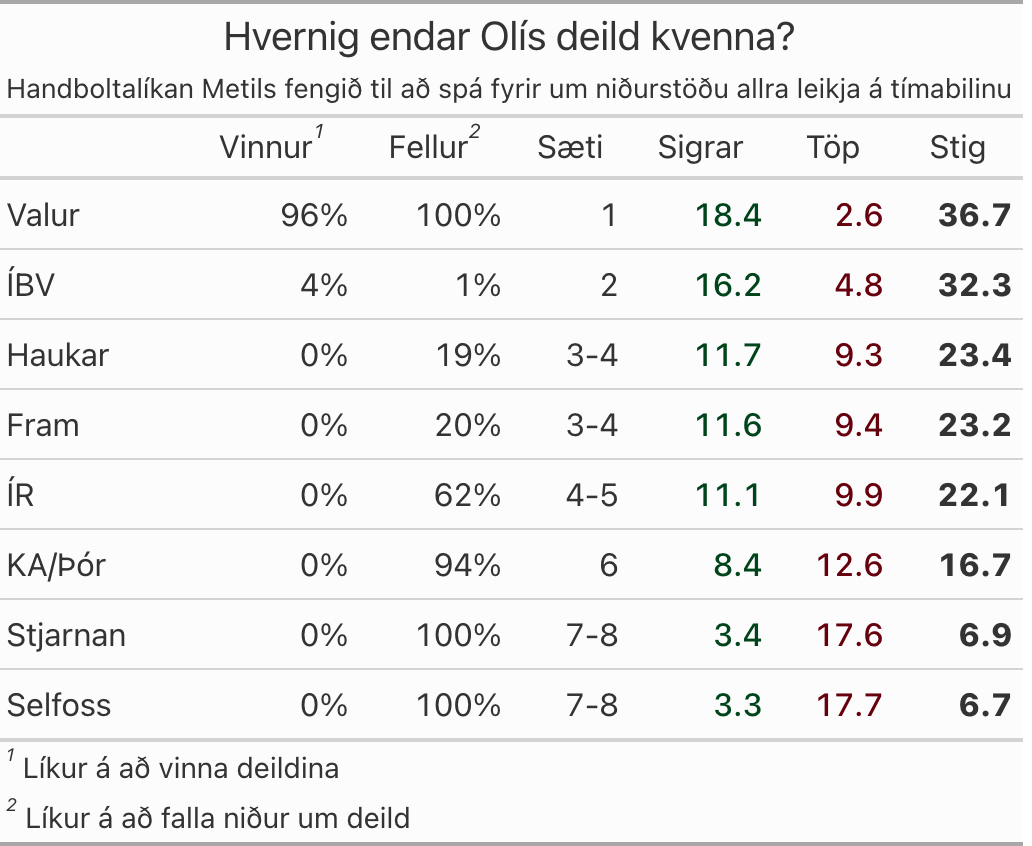Click the subtitle about Handboltalíkan Metils
1032x846 pixels.
point(510,90)
